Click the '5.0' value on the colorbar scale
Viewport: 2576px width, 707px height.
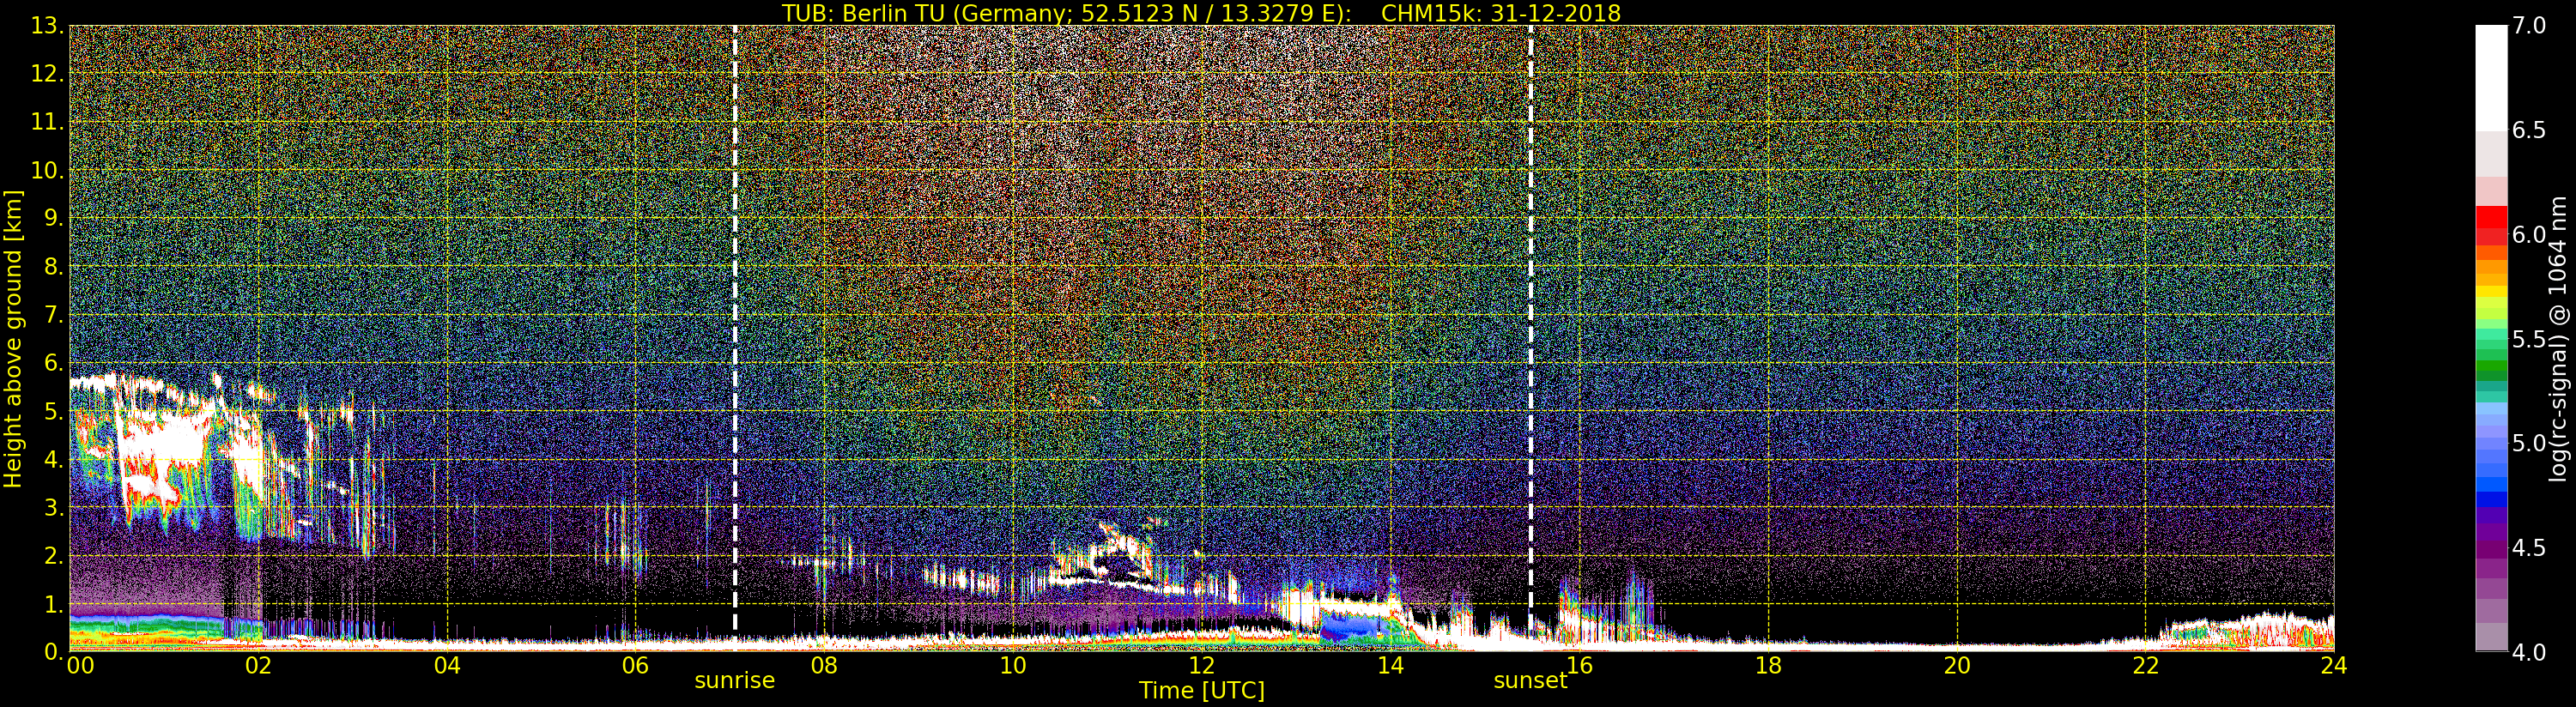(x=2529, y=443)
